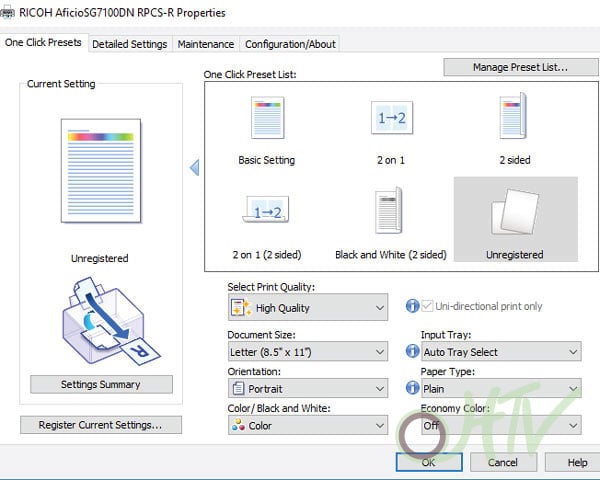This screenshot has width=600, height=480.
Task: Click info icon beside Paper Type
Action: coord(412,388)
